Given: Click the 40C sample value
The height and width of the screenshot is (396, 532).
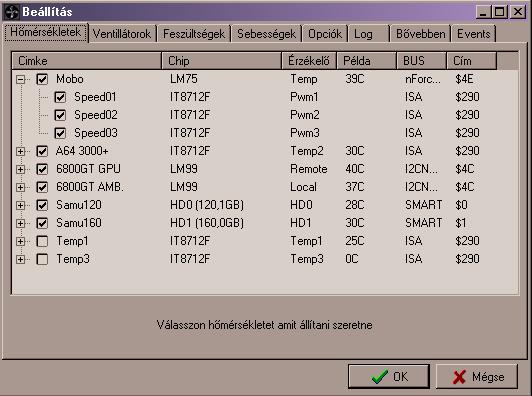Looking at the screenshot, I should click(x=355, y=169).
